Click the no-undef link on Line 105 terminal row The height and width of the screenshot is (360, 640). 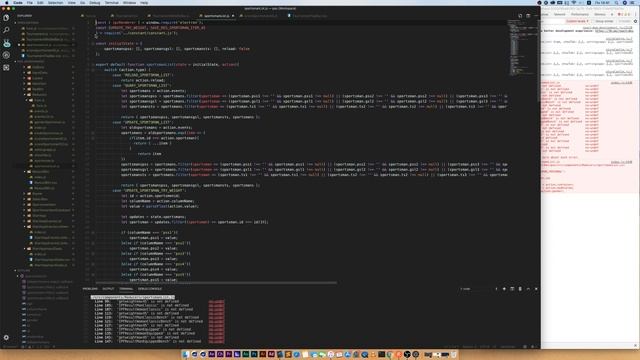pos(216,305)
